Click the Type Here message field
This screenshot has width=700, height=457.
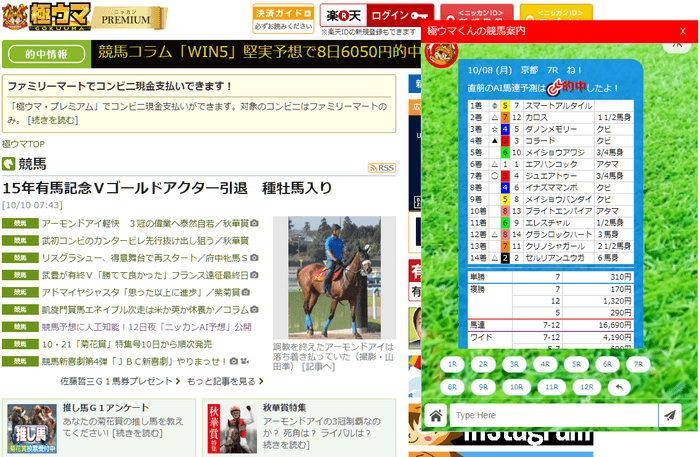(x=552, y=416)
